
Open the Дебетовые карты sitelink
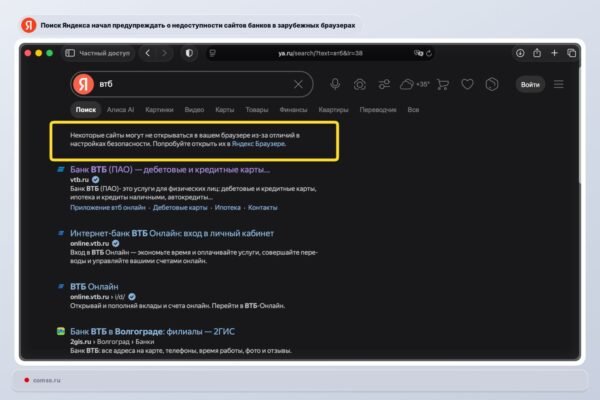[180, 207]
